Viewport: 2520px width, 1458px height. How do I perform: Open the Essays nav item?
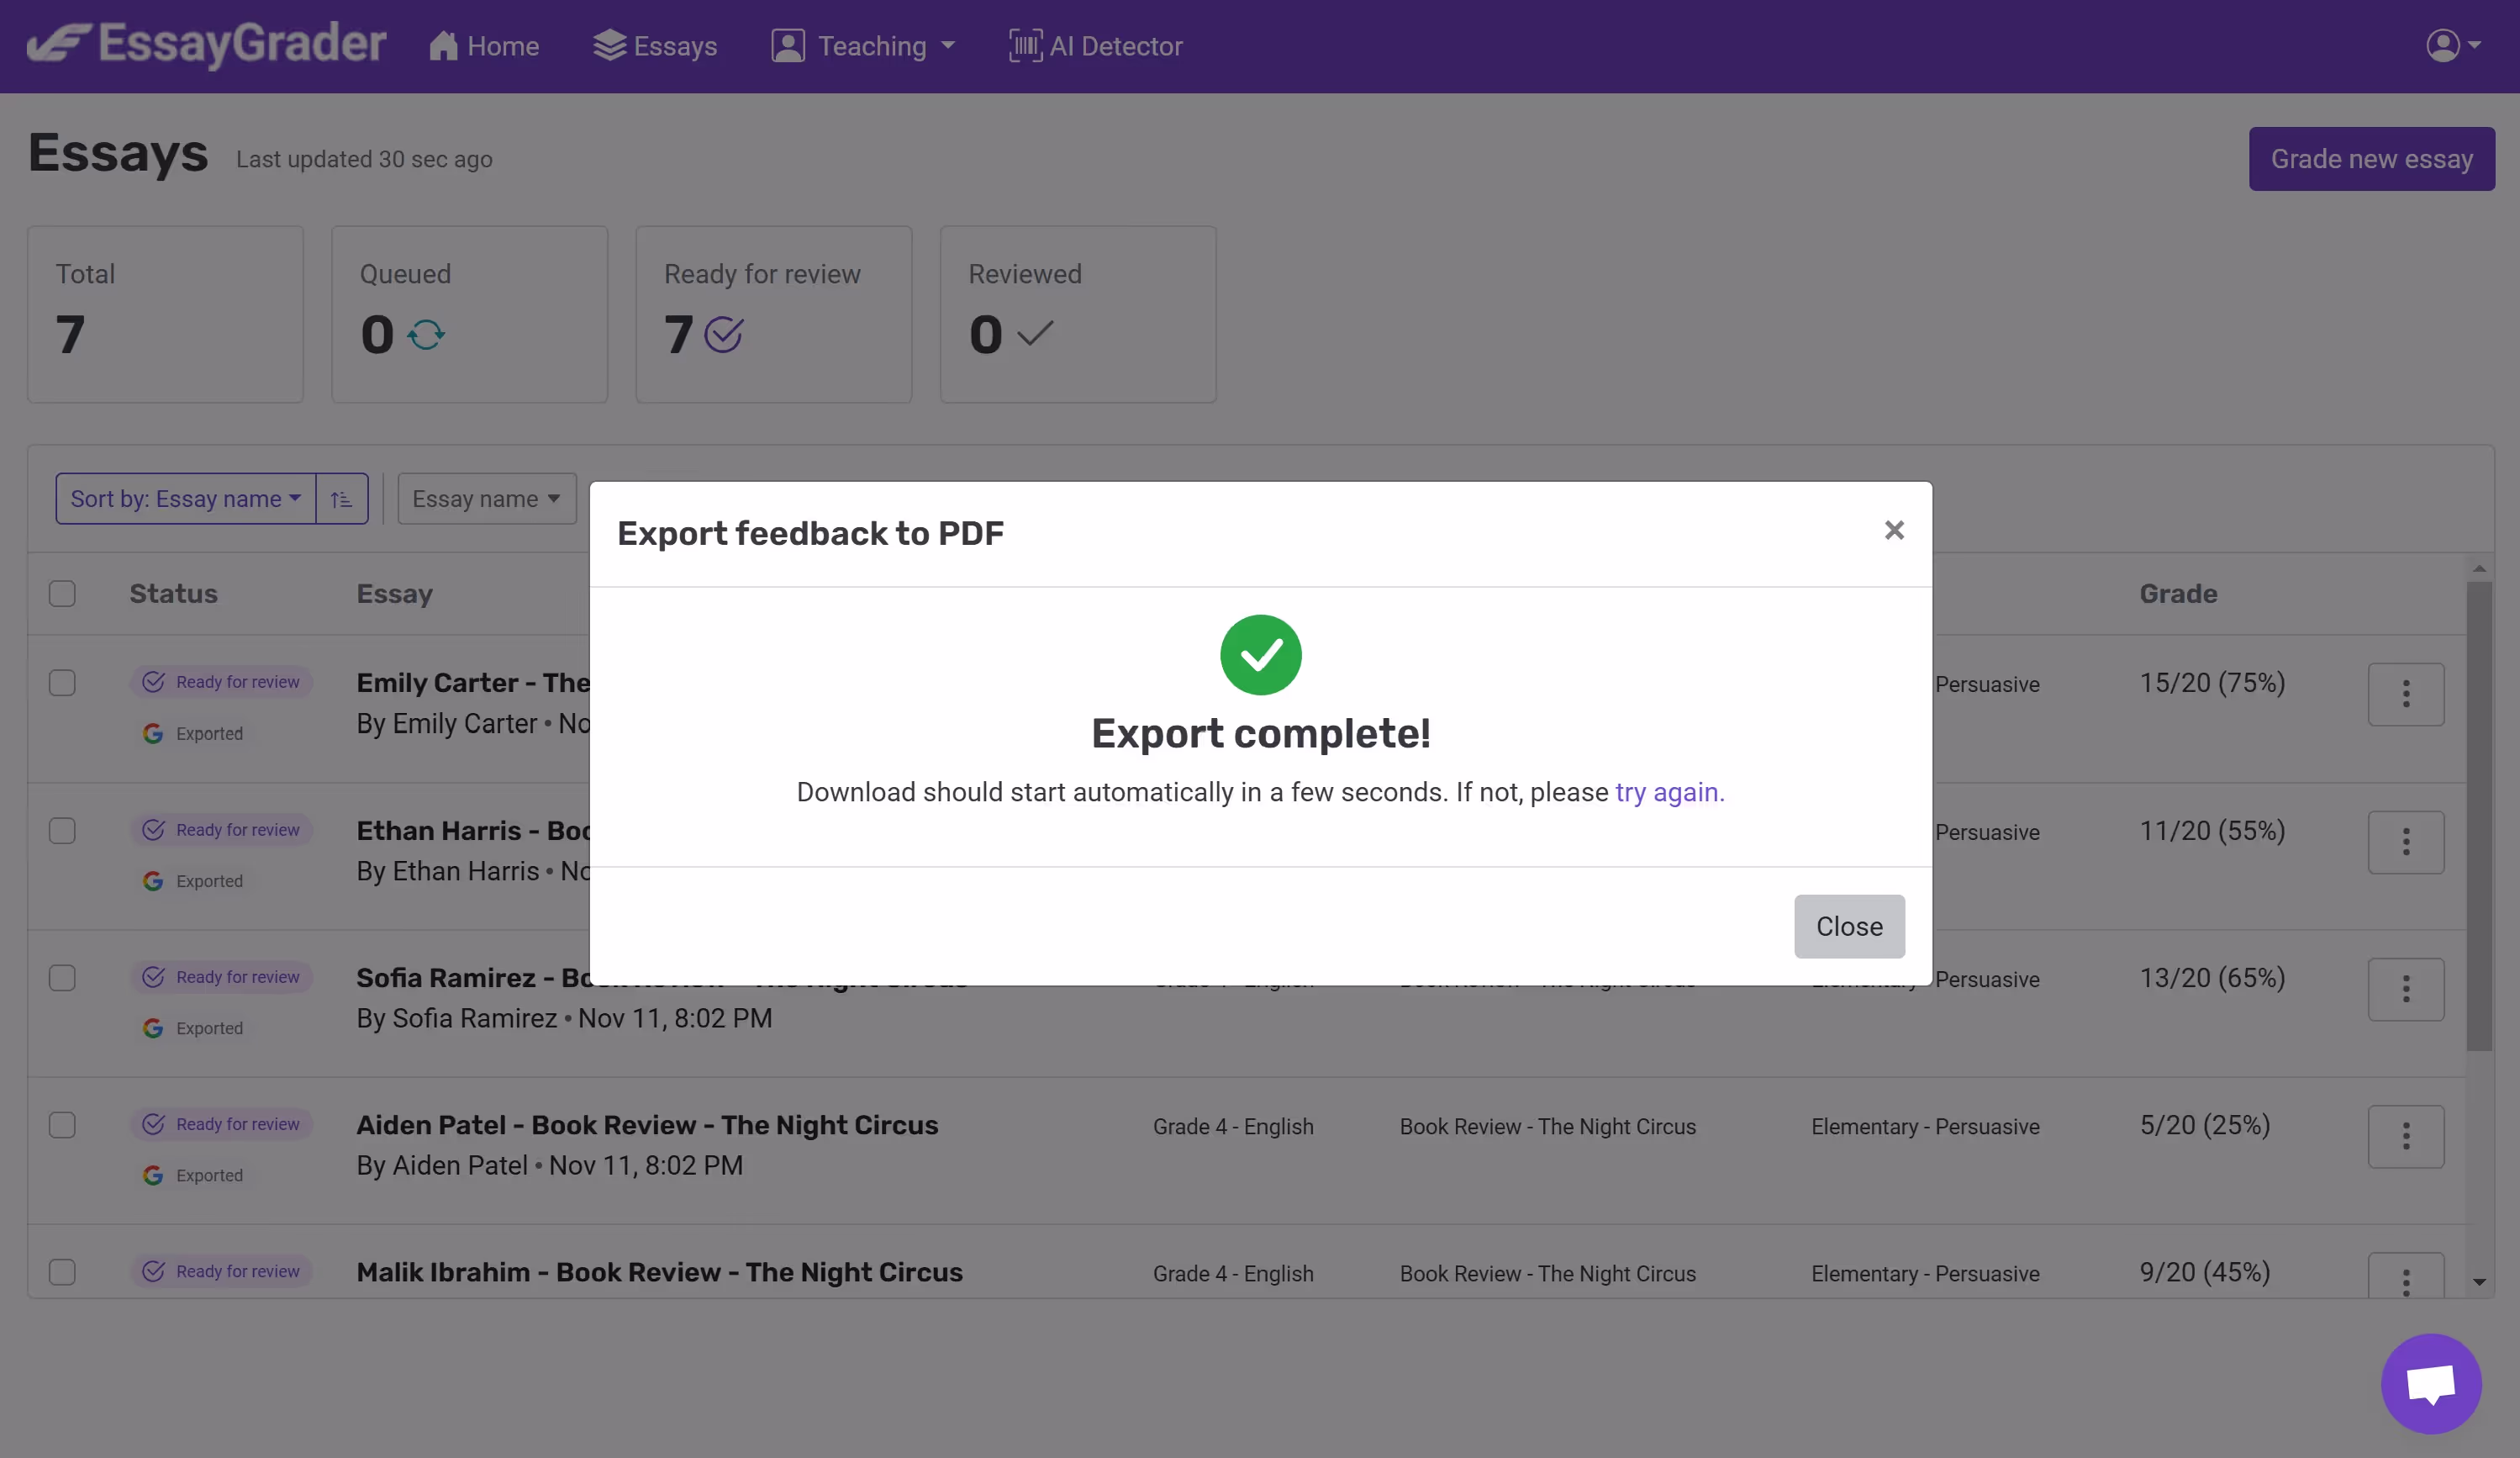[x=655, y=46]
